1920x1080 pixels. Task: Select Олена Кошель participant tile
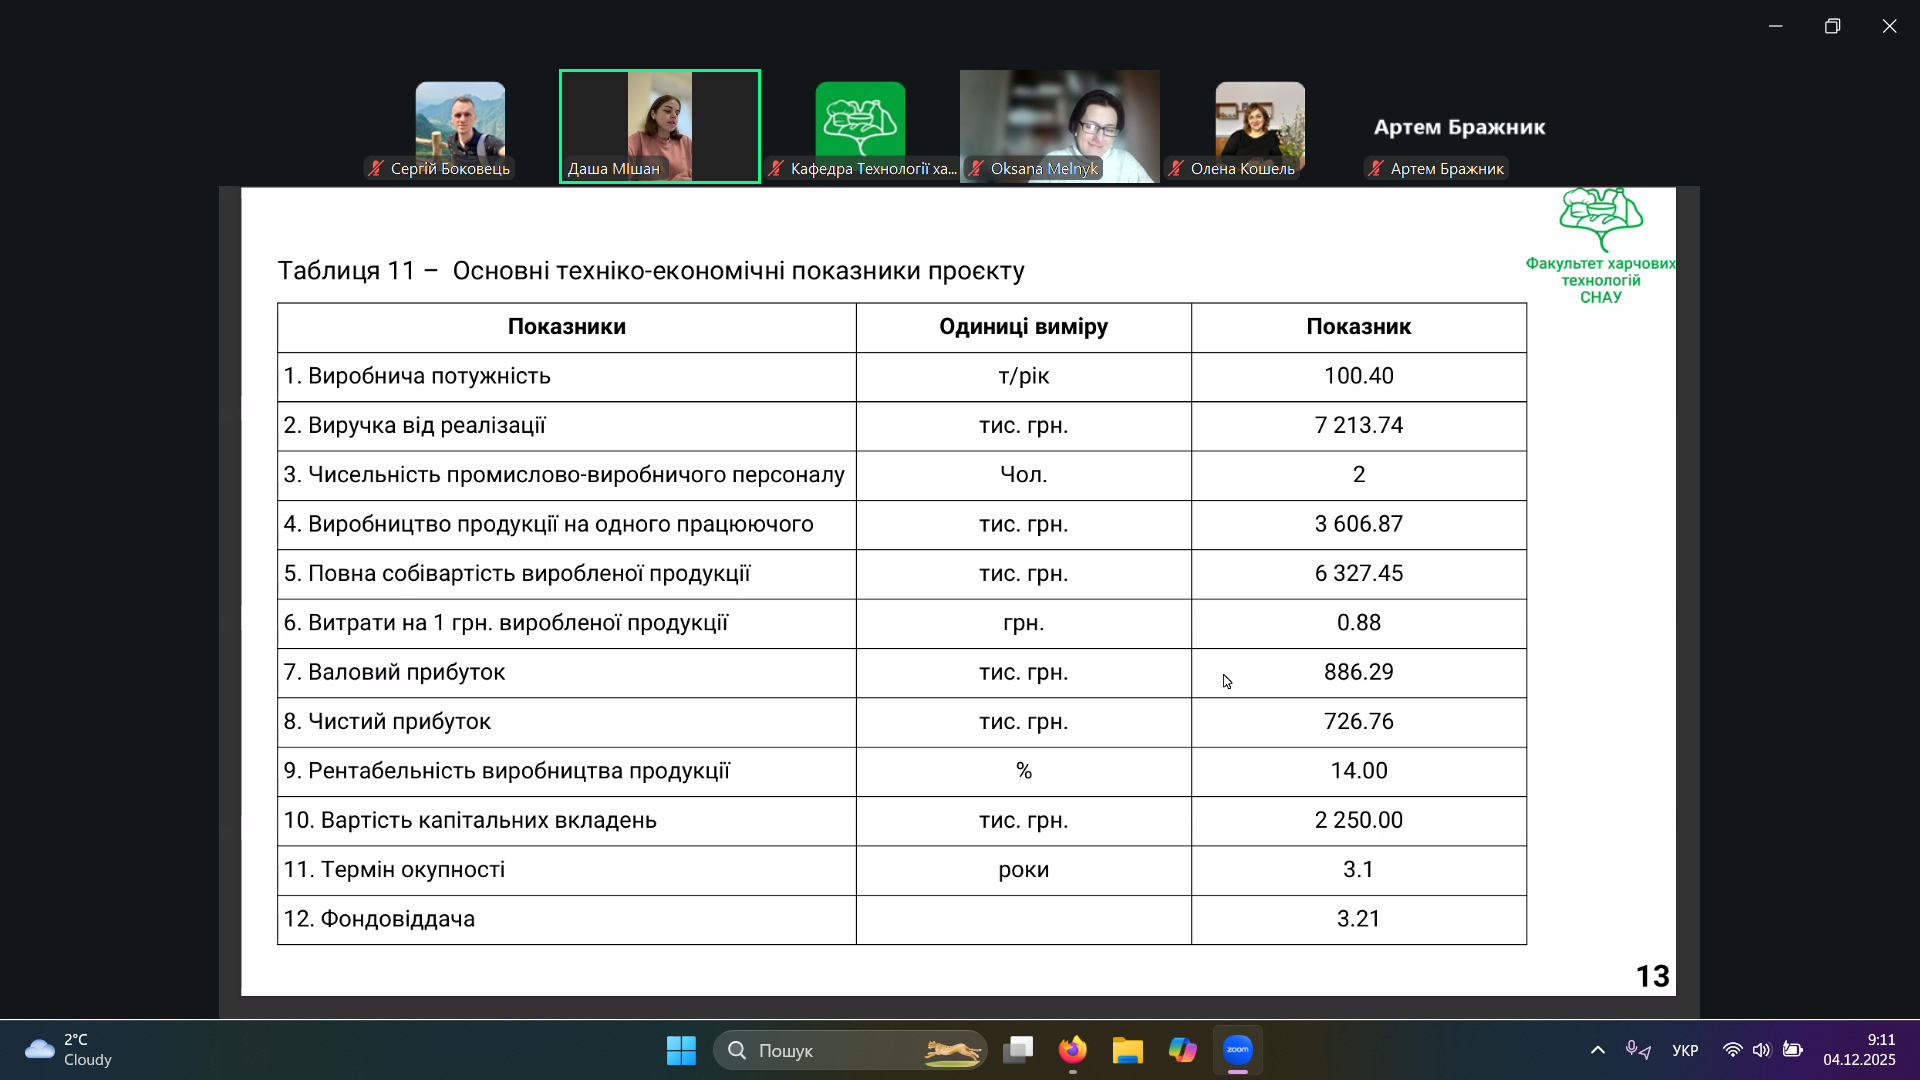(x=1260, y=125)
